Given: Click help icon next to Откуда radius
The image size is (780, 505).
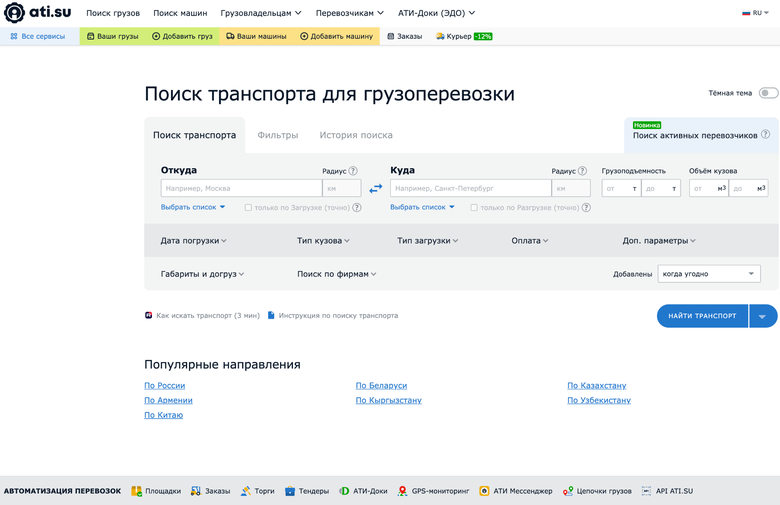Looking at the screenshot, I should (353, 171).
